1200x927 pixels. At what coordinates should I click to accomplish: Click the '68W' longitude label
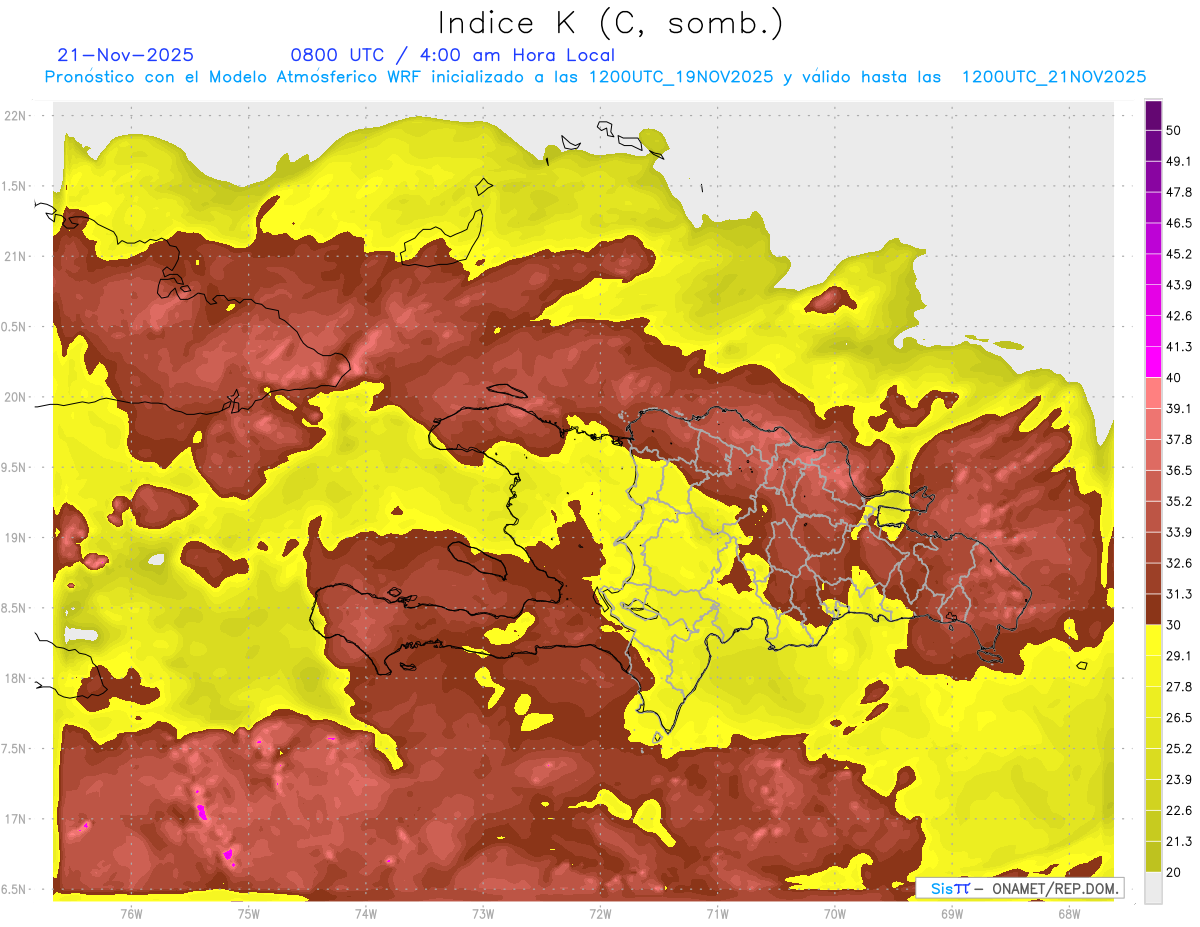pyautogui.click(x=1069, y=914)
